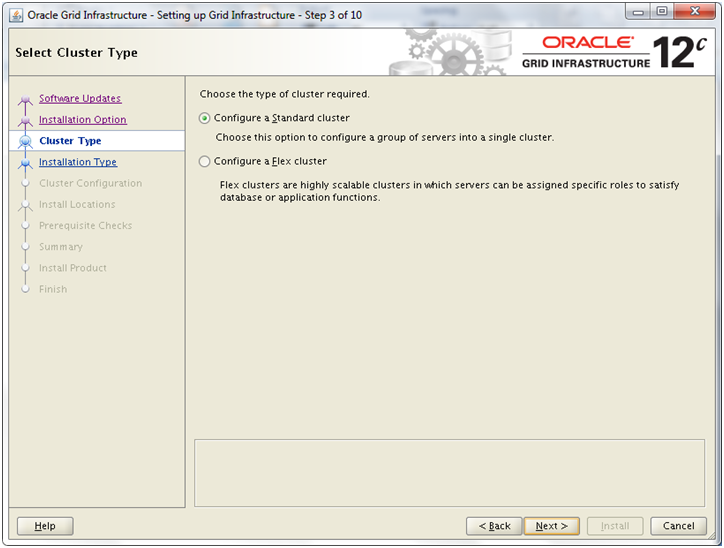Go back with the Back button
The height and width of the screenshot is (548, 724).
point(494,526)
